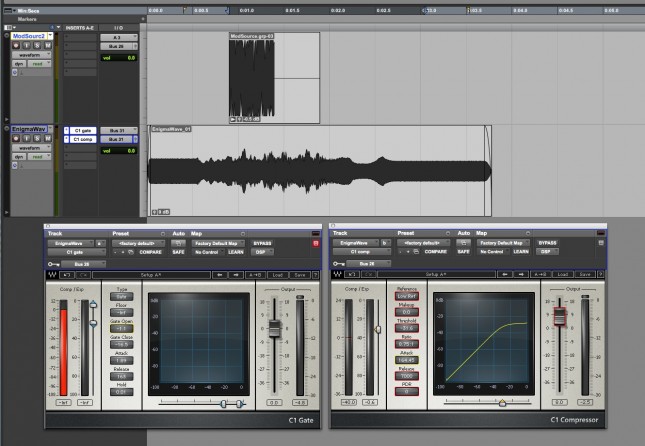The image size is (645, 446).
Task: Click the C1 Gate output fader handle
Action: (x=272, y=328)
